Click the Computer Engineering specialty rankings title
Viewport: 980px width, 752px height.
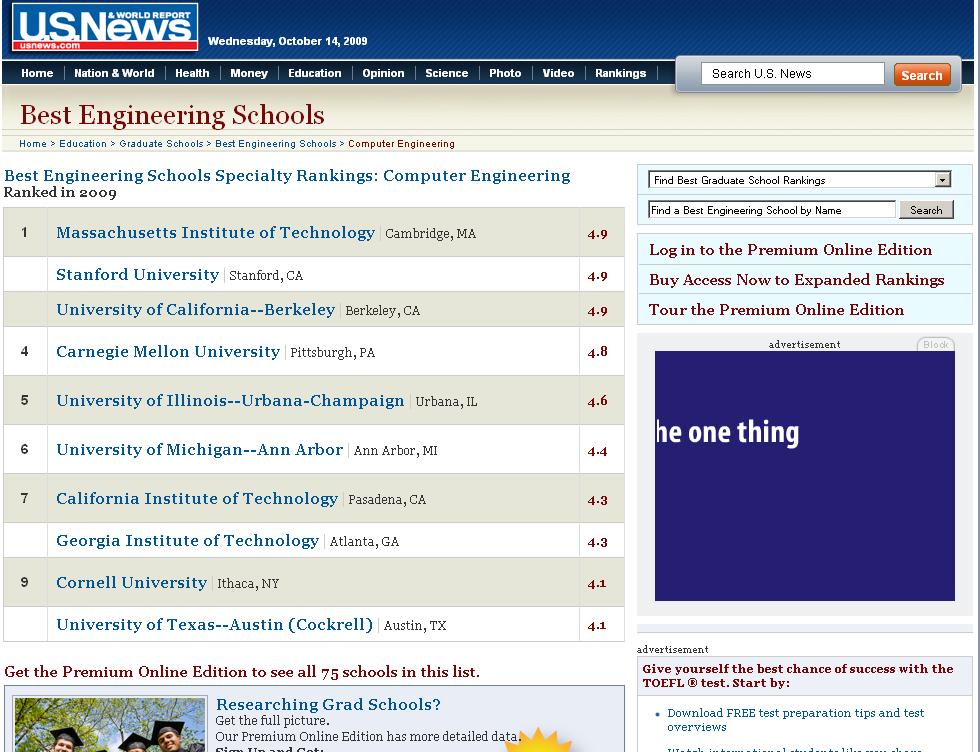[x=287, y=176]
